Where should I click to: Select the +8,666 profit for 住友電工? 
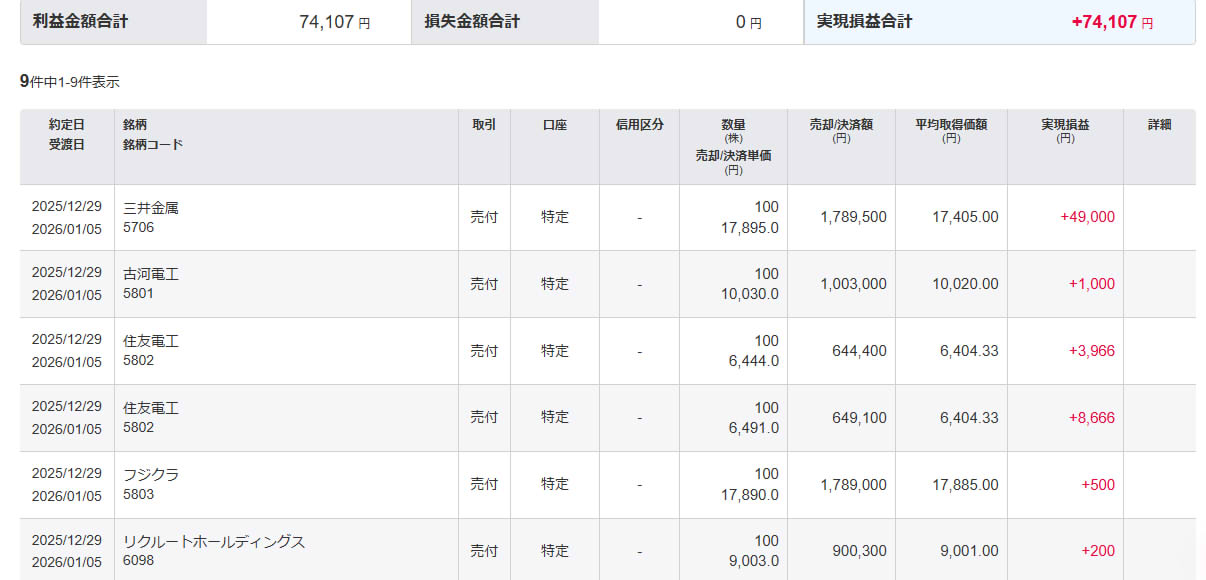[1091, 418]
